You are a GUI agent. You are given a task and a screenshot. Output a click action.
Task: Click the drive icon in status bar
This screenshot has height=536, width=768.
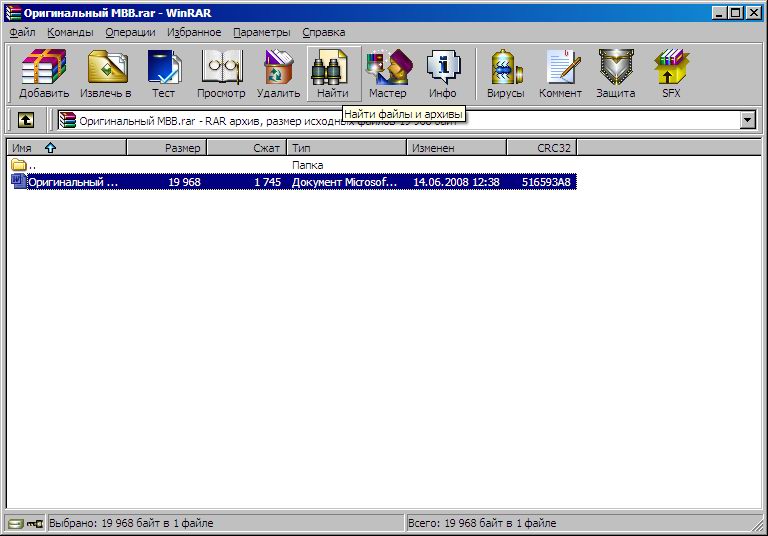click(16, 524)
